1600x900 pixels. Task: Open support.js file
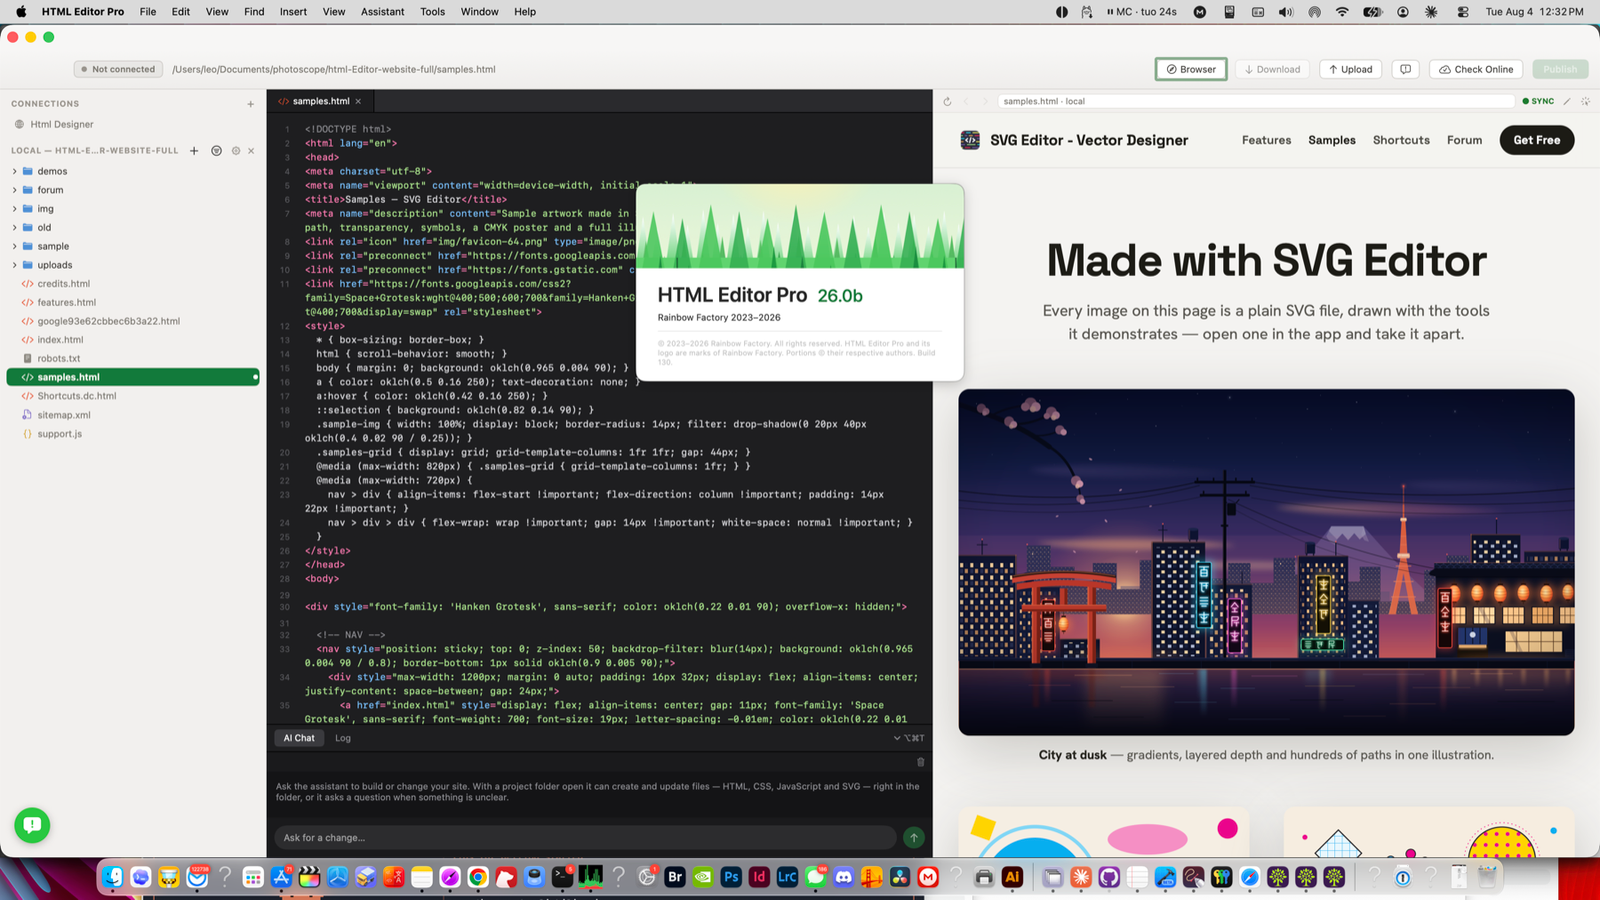click(59, 434)
